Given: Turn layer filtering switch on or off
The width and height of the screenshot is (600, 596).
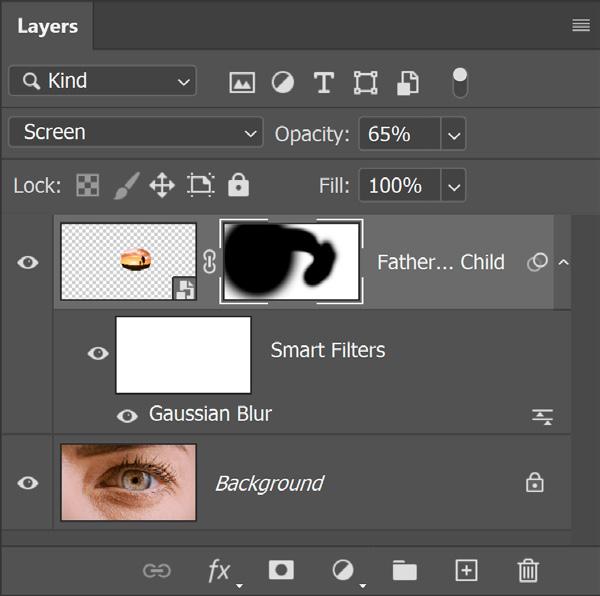Looking at the screenshot, I should coord(460,82).
